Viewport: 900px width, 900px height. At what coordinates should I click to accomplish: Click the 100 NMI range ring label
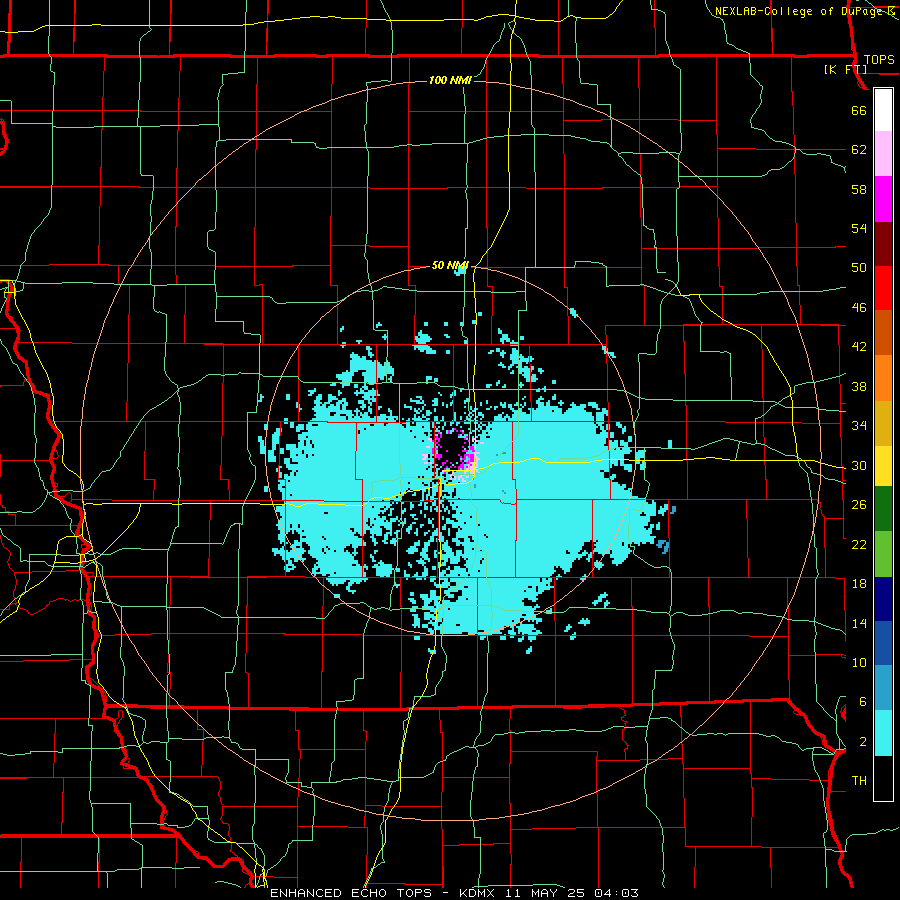[x=450, y=80]
